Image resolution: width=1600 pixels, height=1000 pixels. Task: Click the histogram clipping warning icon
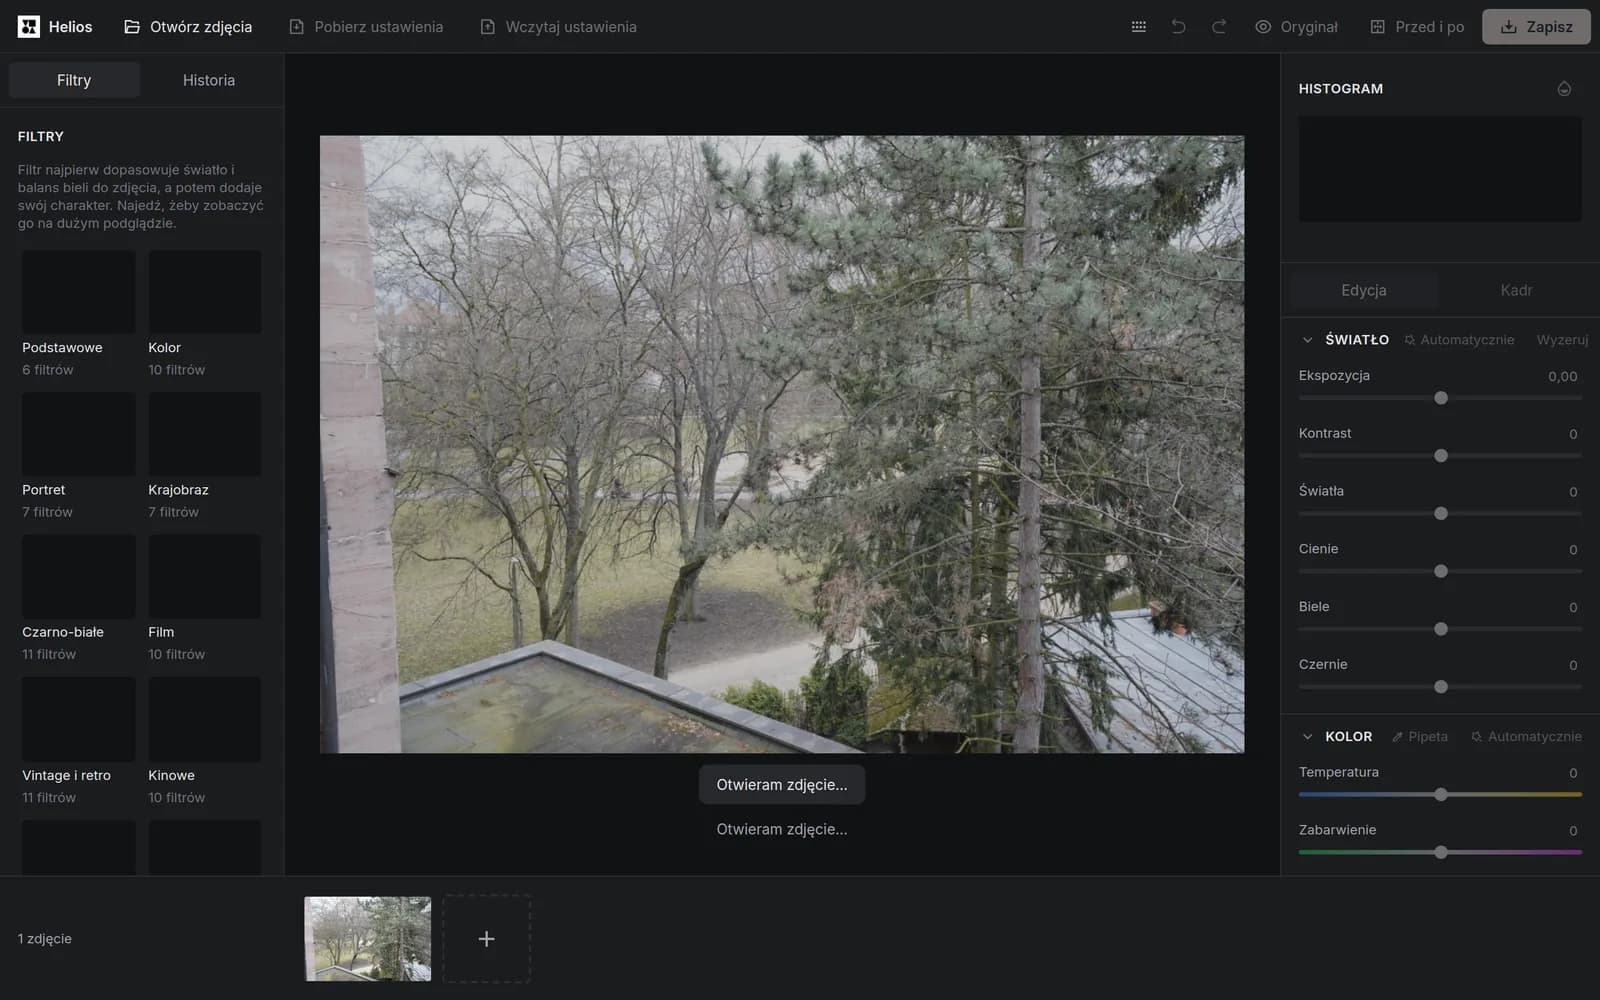(x=1564, y=89)
